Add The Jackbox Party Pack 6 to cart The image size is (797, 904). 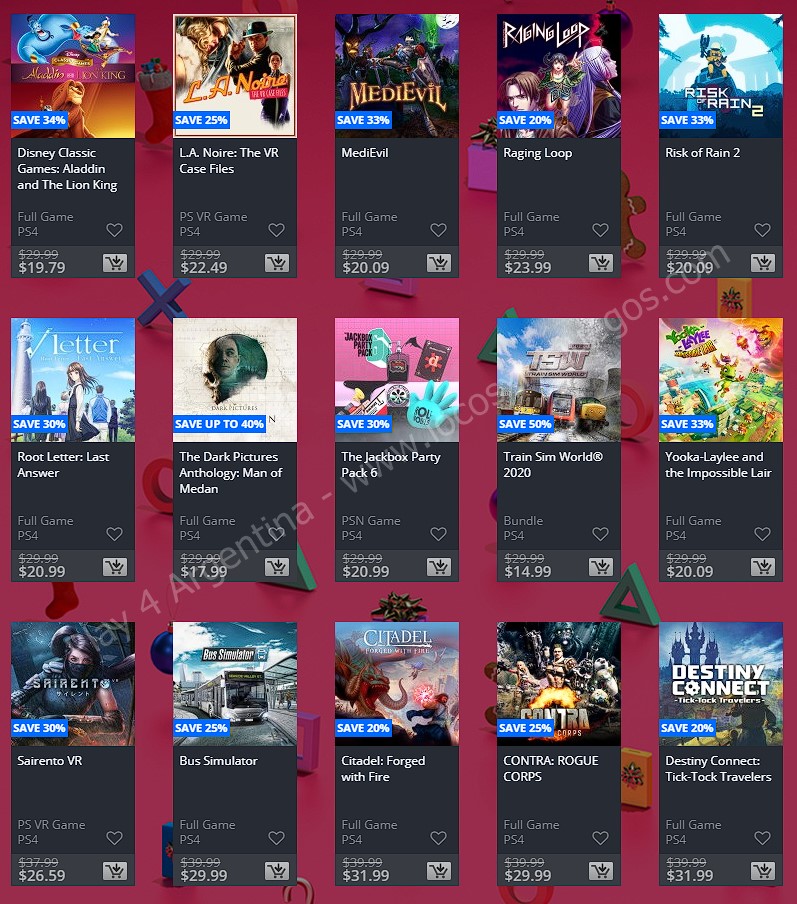[x=439, y=567]
